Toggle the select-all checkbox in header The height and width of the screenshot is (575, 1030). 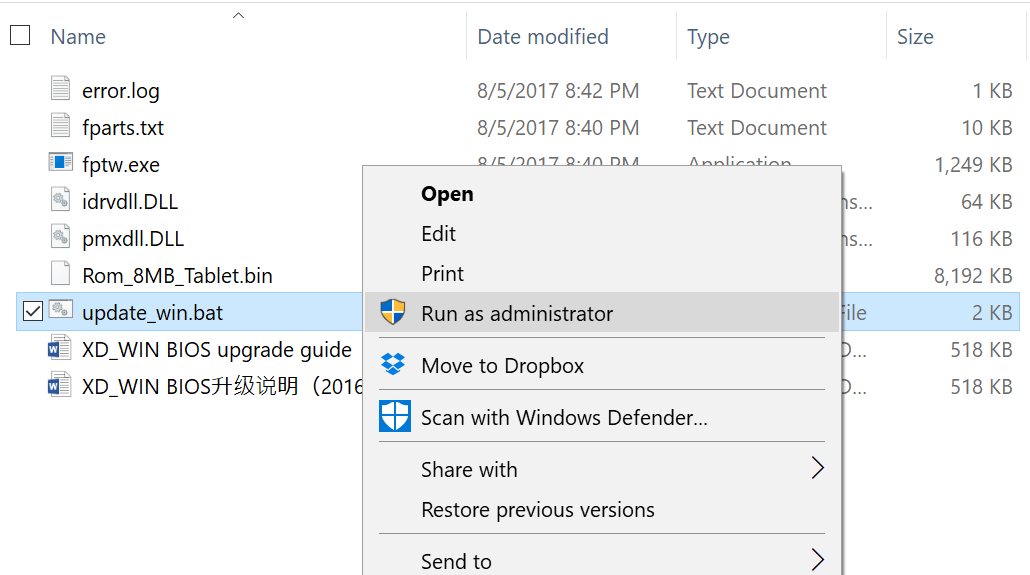(x=19, y=36)
